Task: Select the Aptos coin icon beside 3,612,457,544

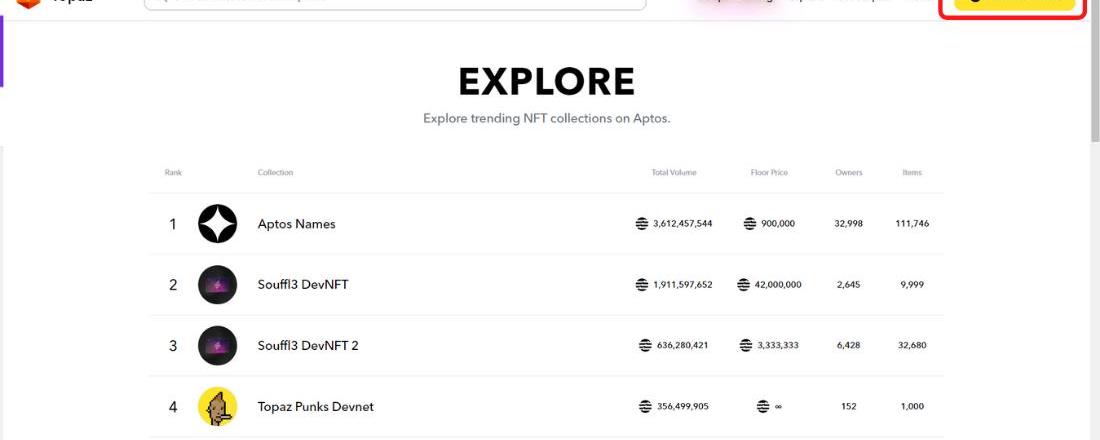Action: 642,224
